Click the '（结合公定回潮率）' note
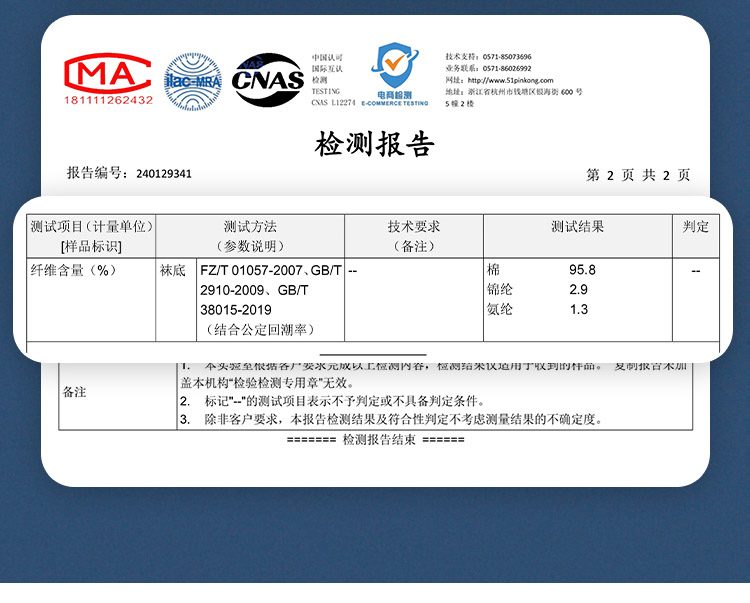The width and height of the screenshot is (750, 603). tap(260, 329)
